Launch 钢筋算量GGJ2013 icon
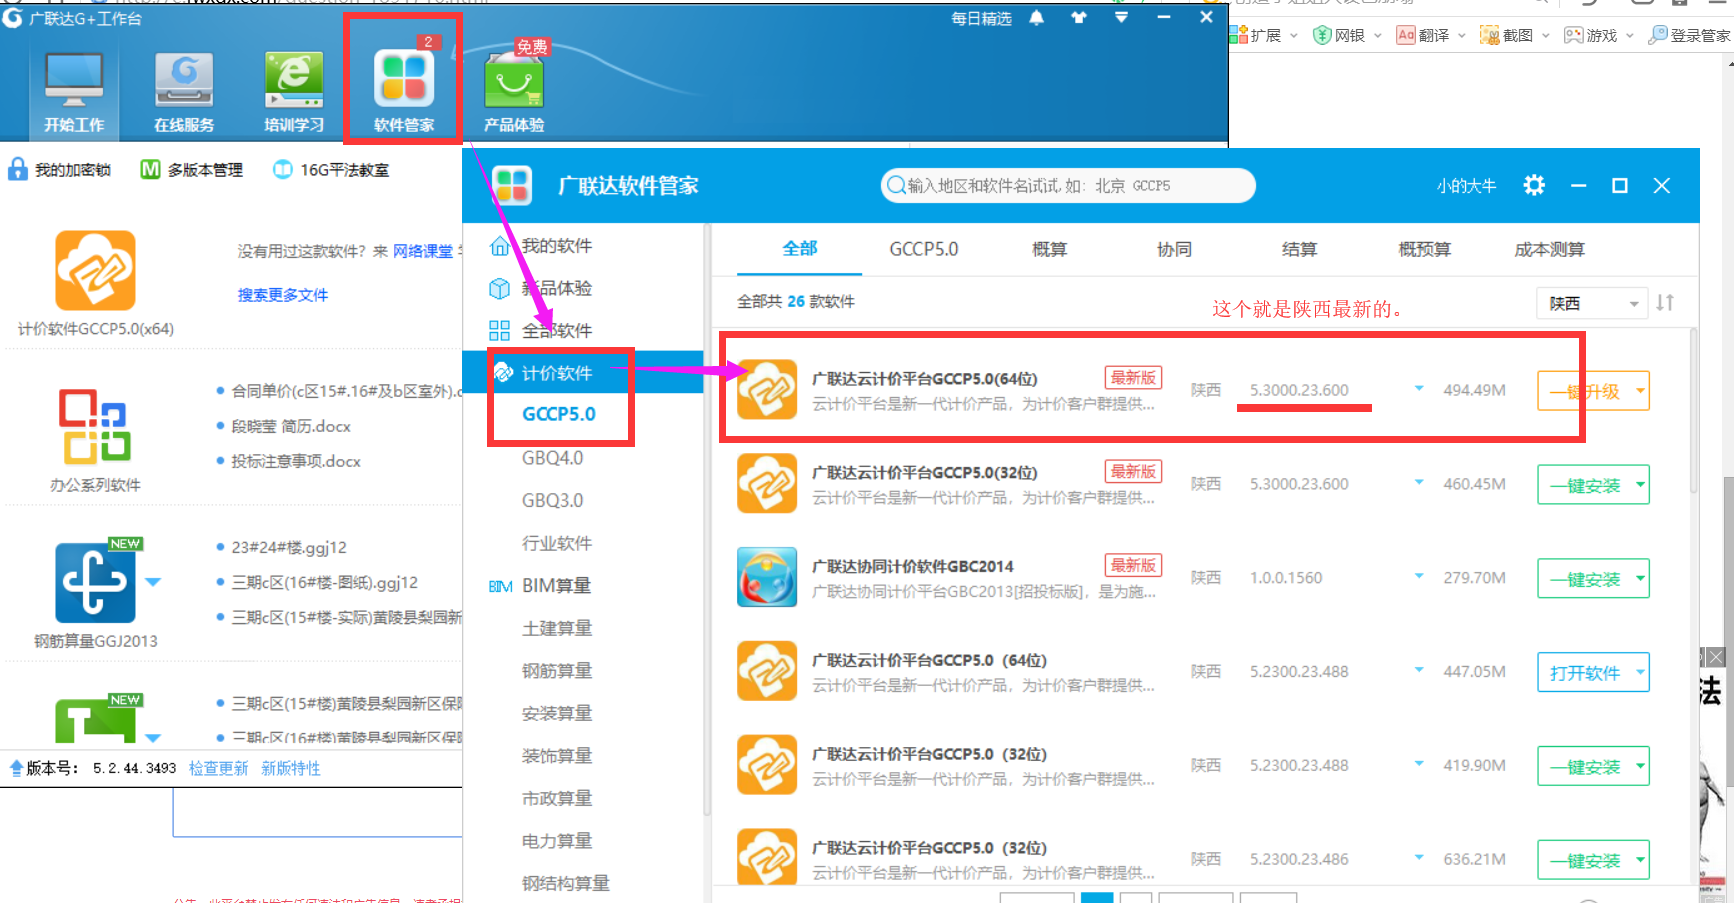The width and height of the screenshot is (1734, 903). [95, 582]
